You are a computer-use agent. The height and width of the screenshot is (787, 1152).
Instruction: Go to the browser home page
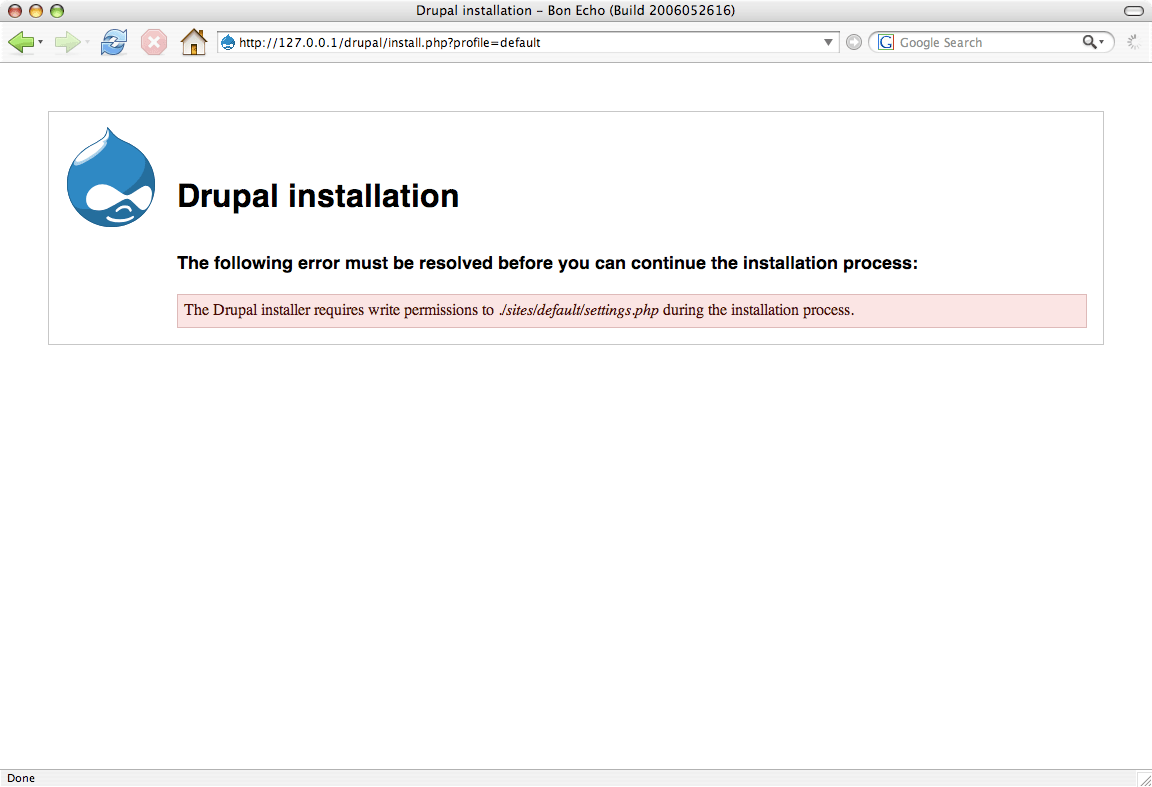pos(193,42)
